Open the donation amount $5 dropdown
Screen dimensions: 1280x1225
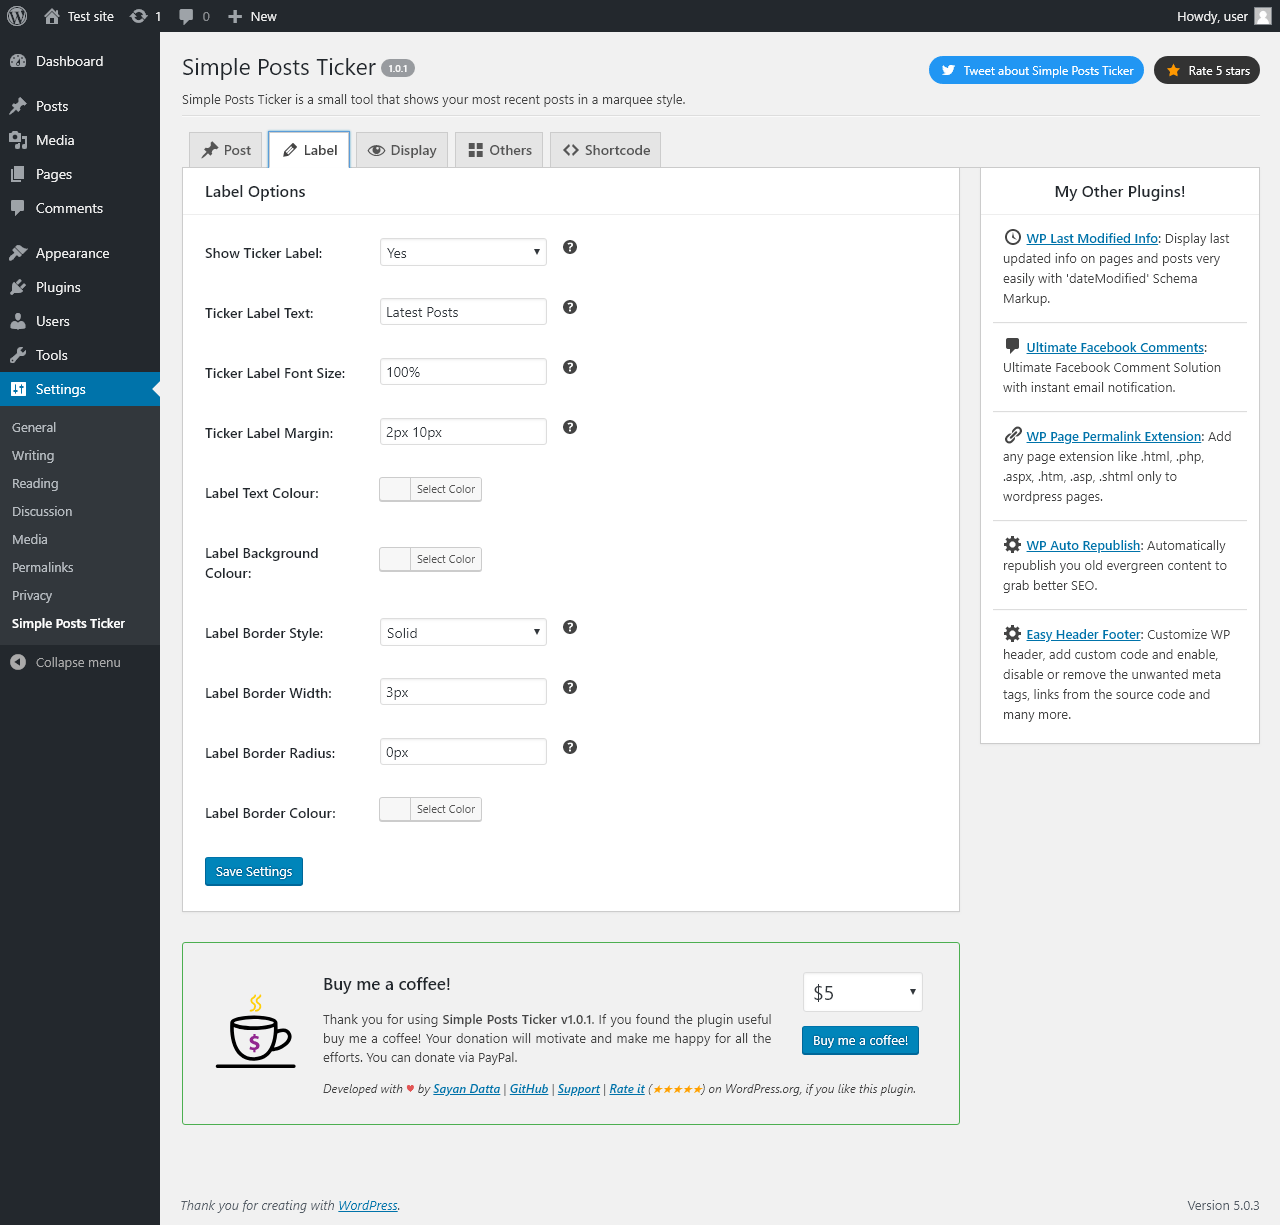click(863, 992)
